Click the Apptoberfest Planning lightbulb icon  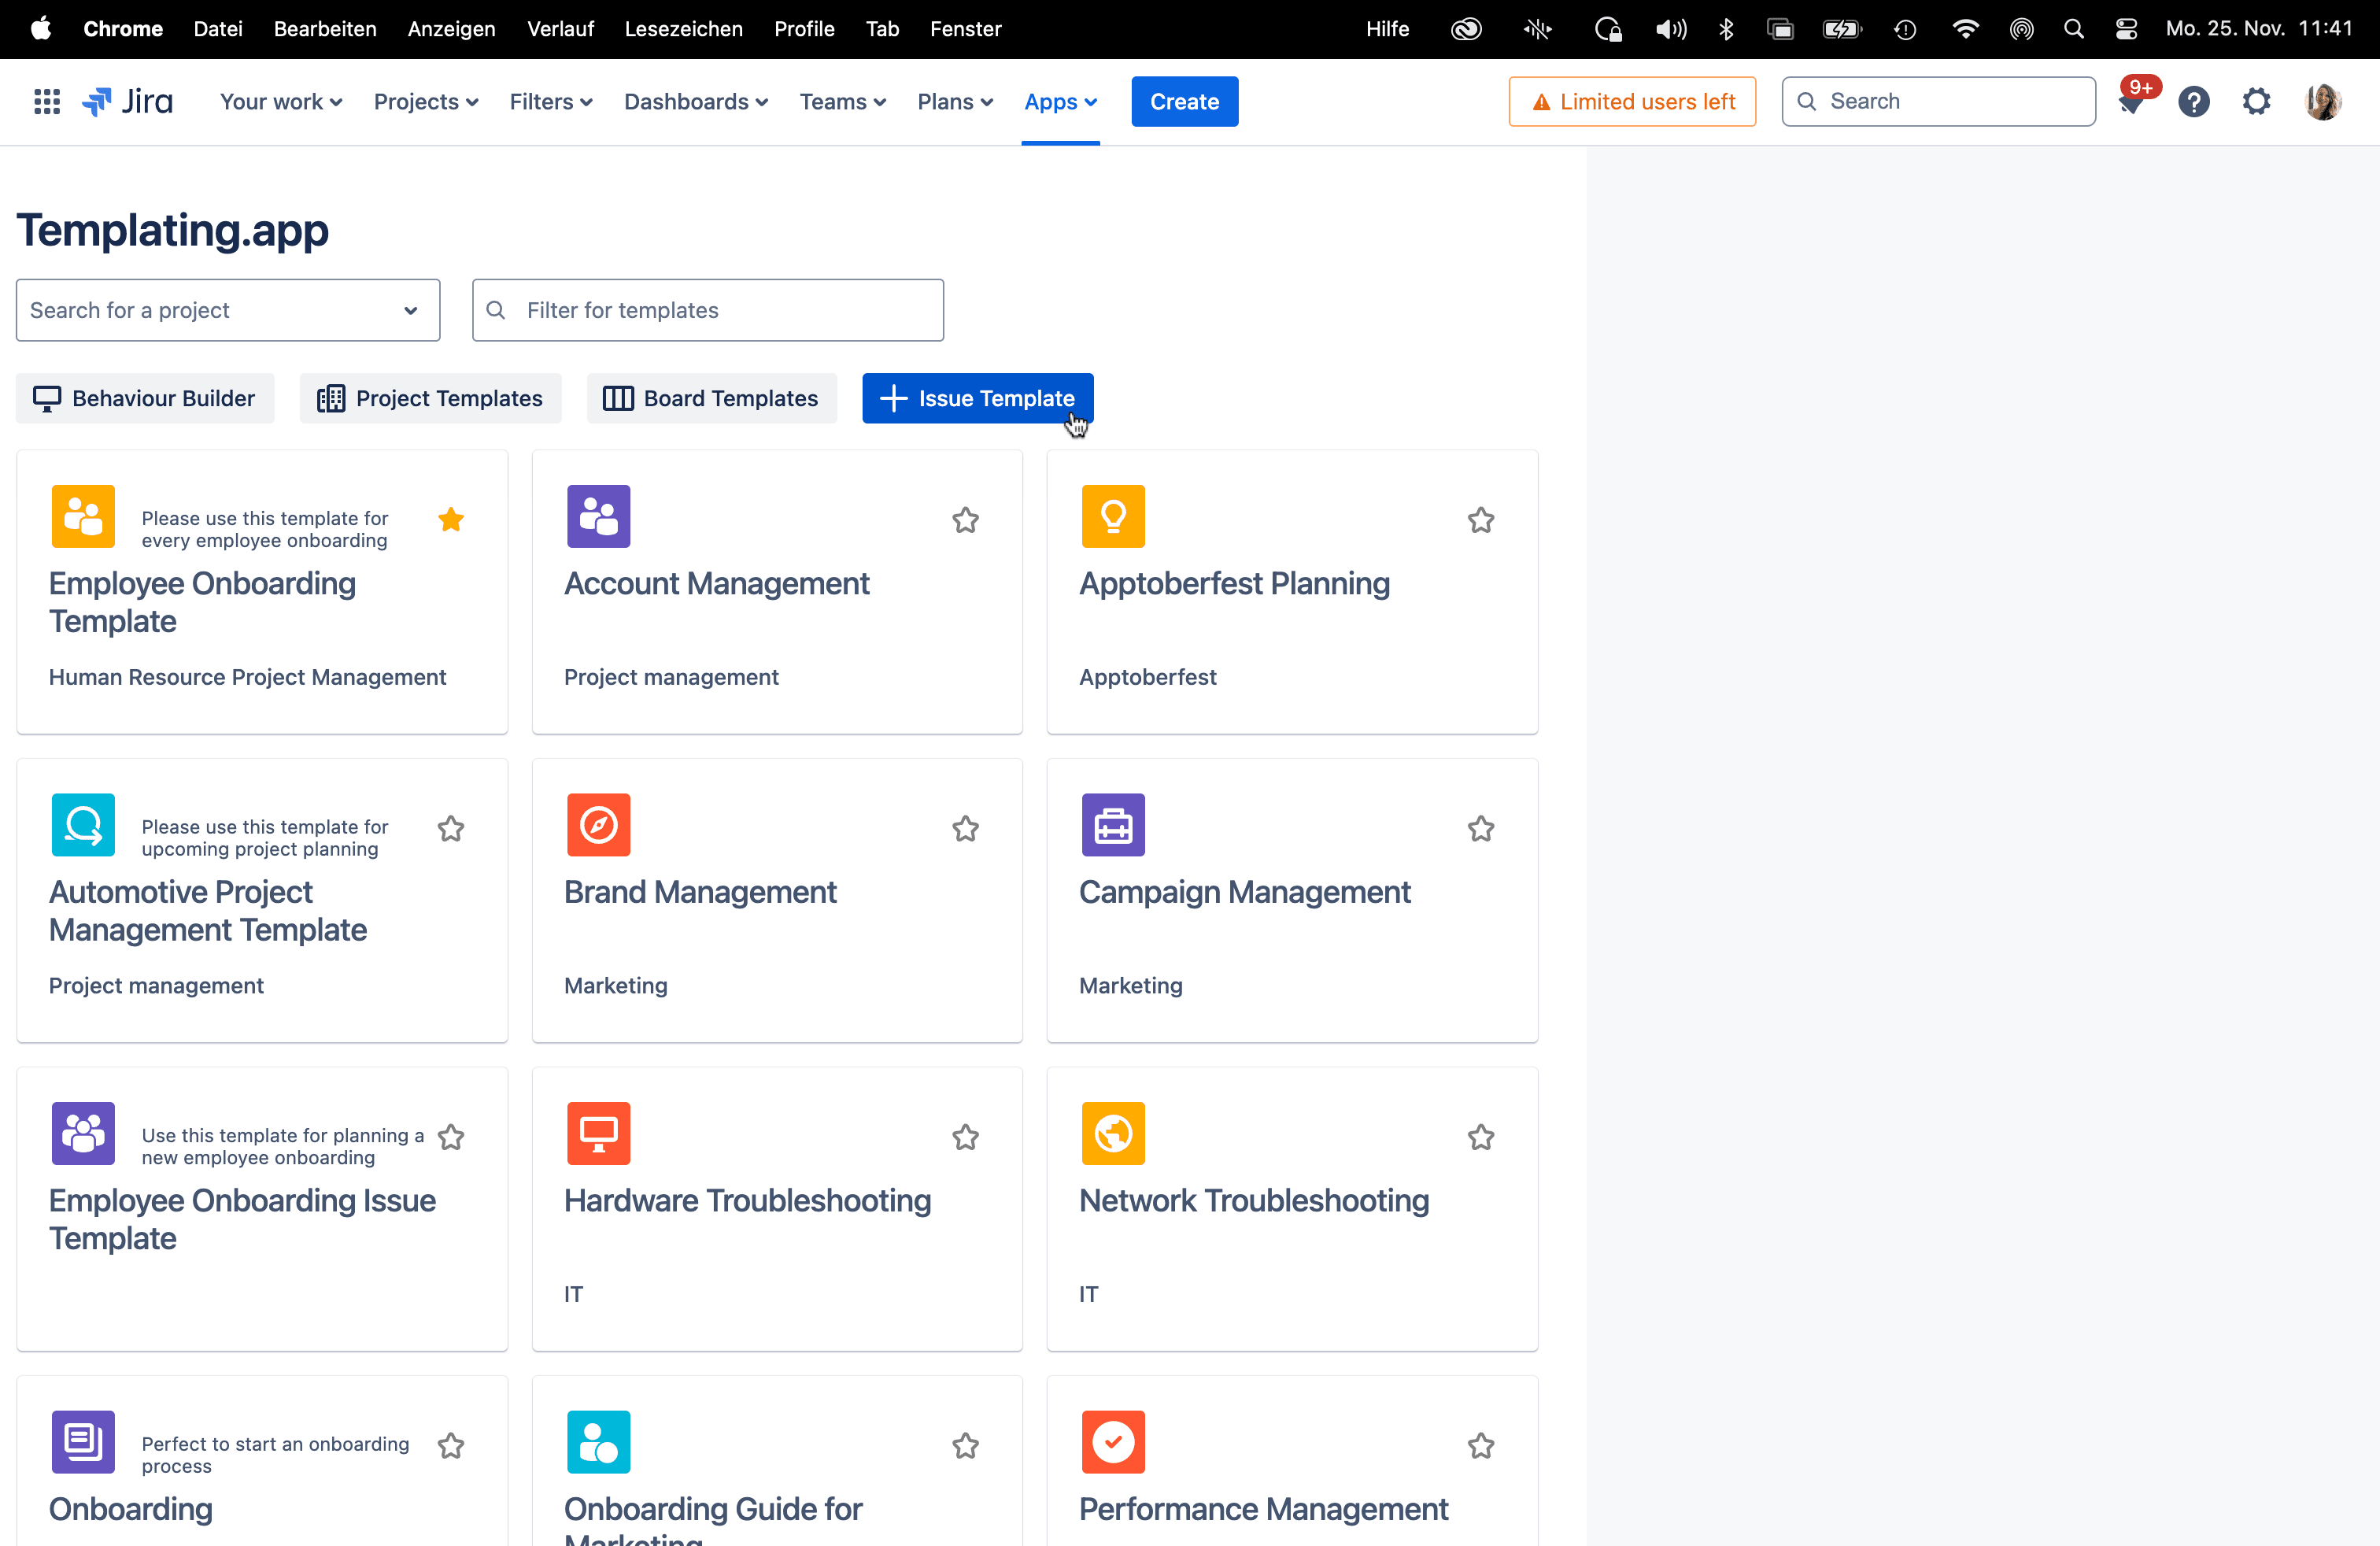[x=1112, y=516]
